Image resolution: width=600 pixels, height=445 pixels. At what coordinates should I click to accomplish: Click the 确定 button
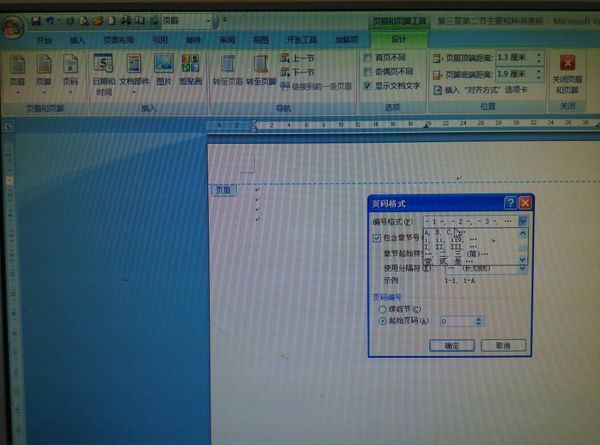[x=452, y=345]
